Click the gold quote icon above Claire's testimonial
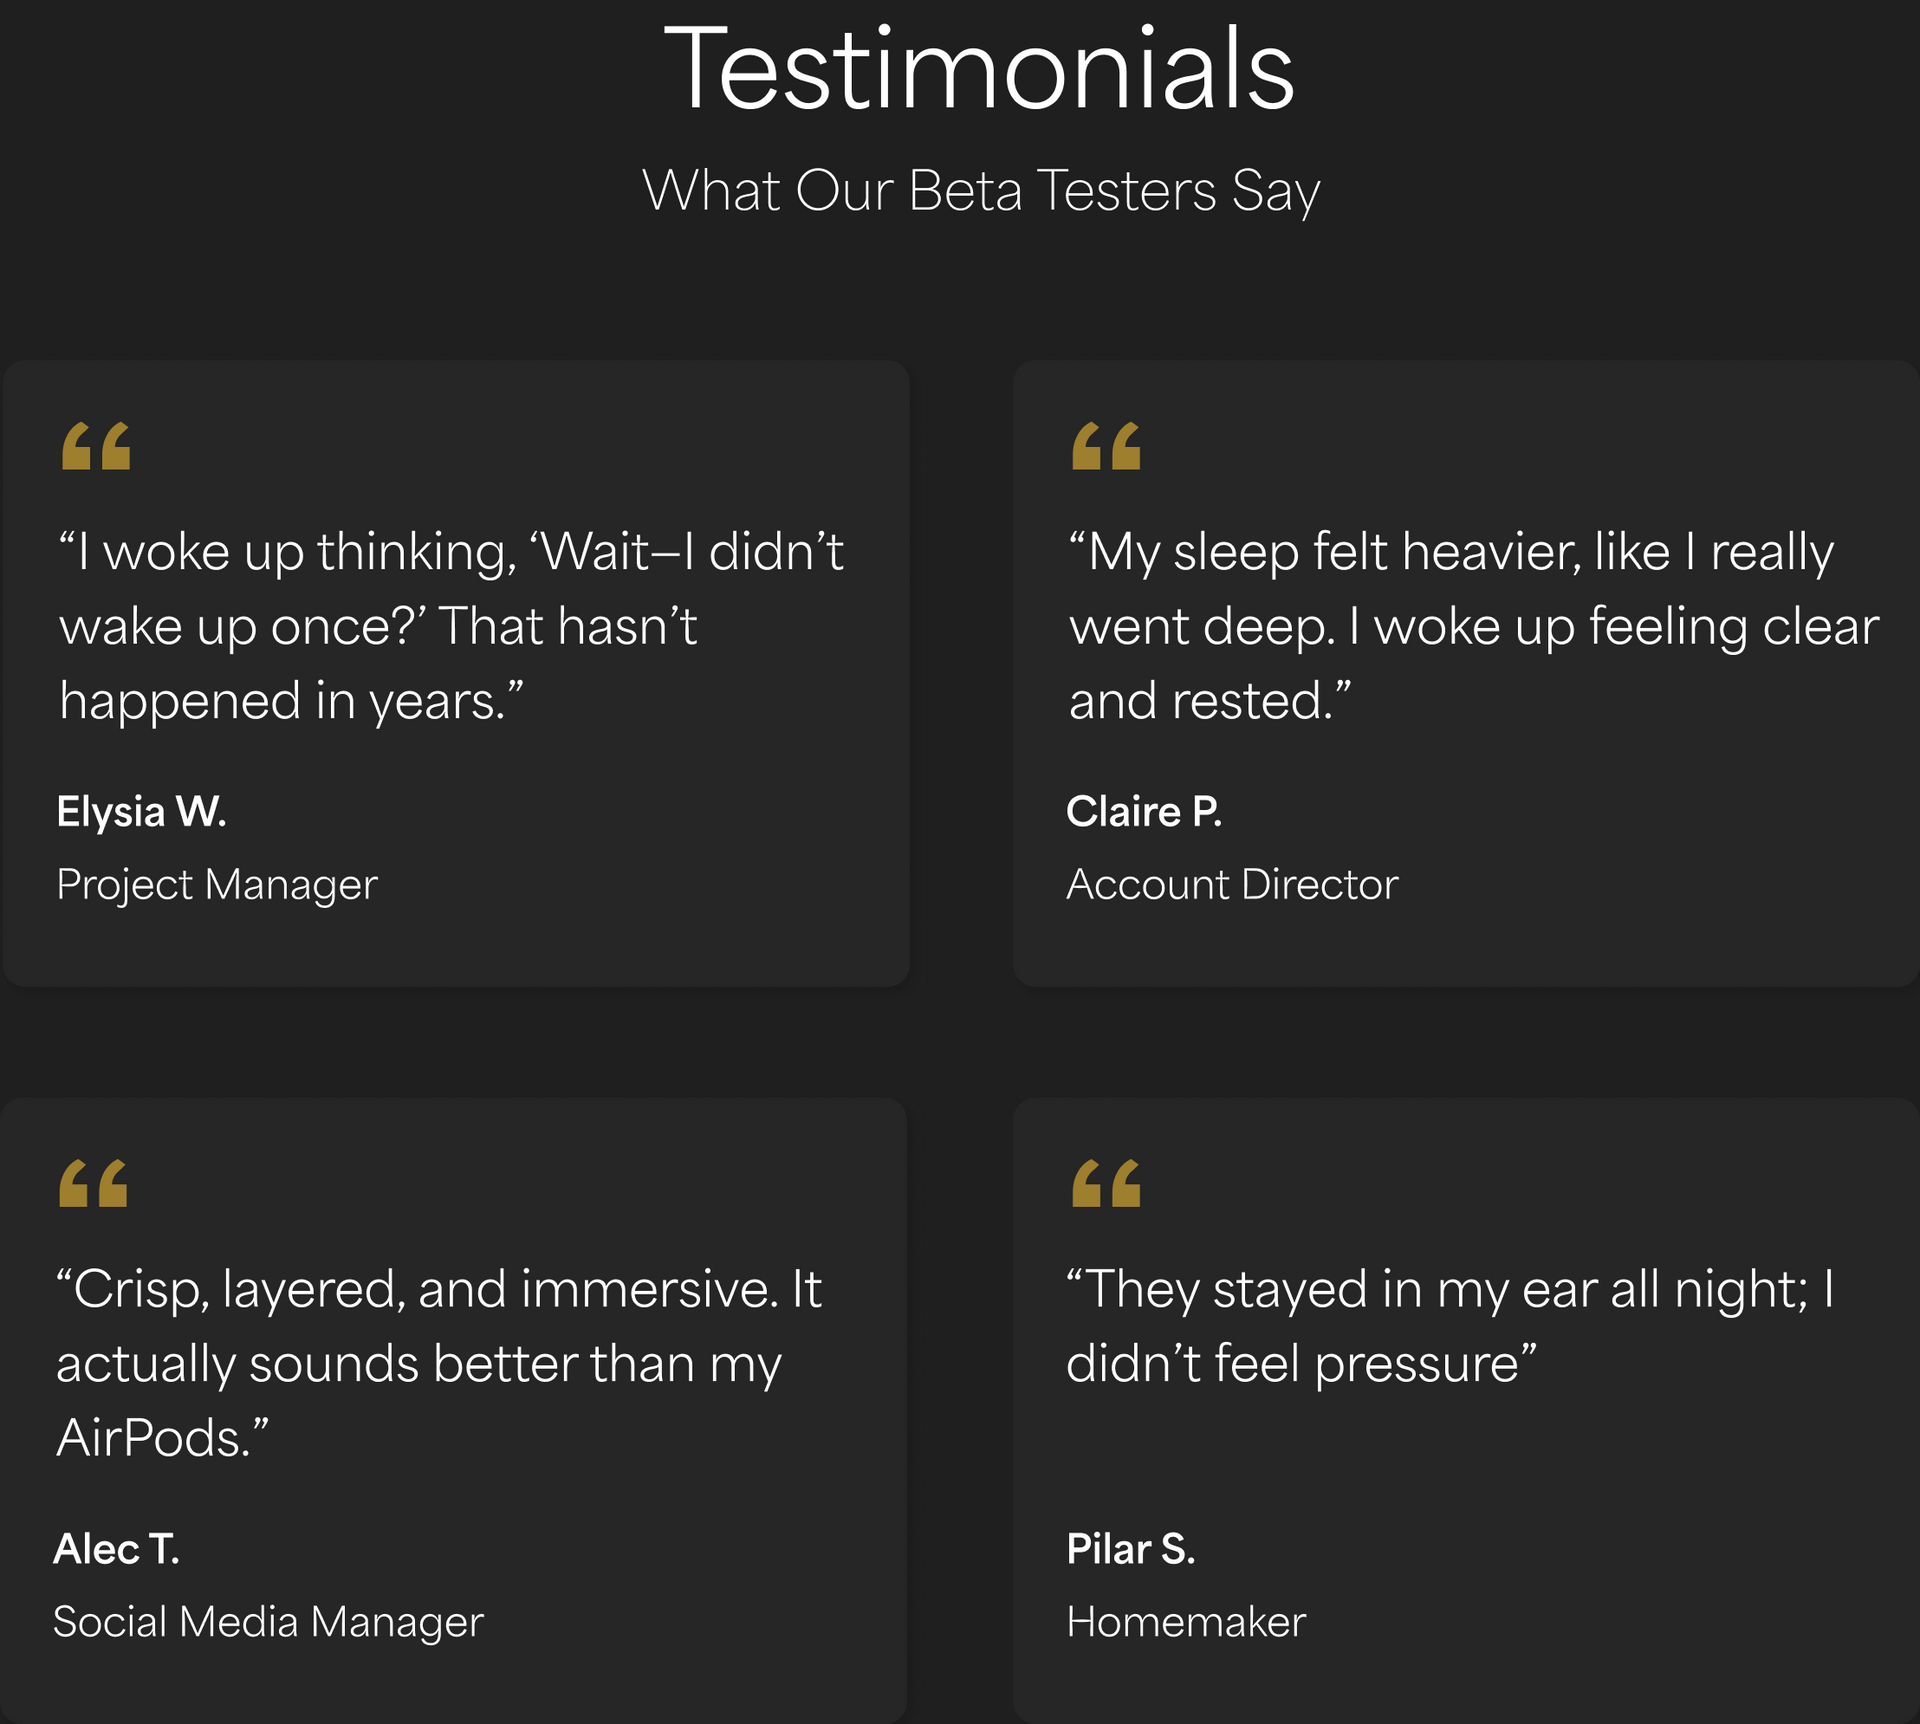The image size is (1920, 1724). [1106, 446]
